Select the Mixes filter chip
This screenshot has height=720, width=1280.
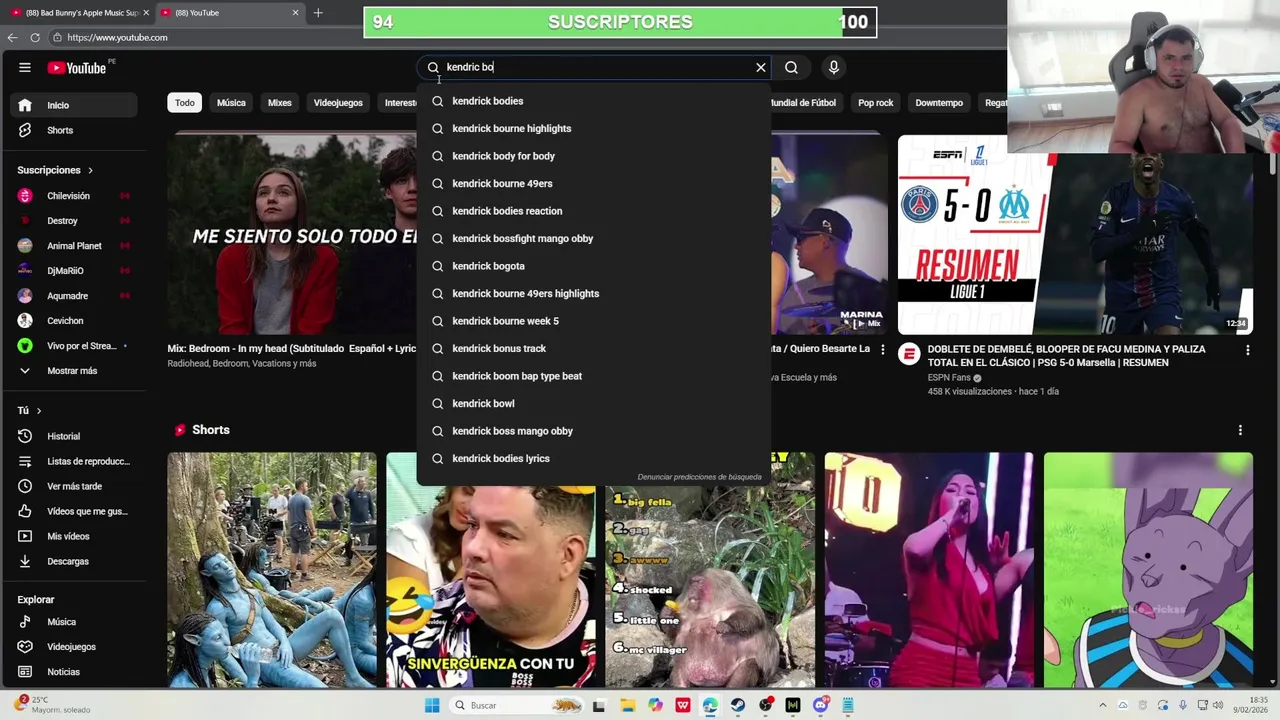pos(280,103)
